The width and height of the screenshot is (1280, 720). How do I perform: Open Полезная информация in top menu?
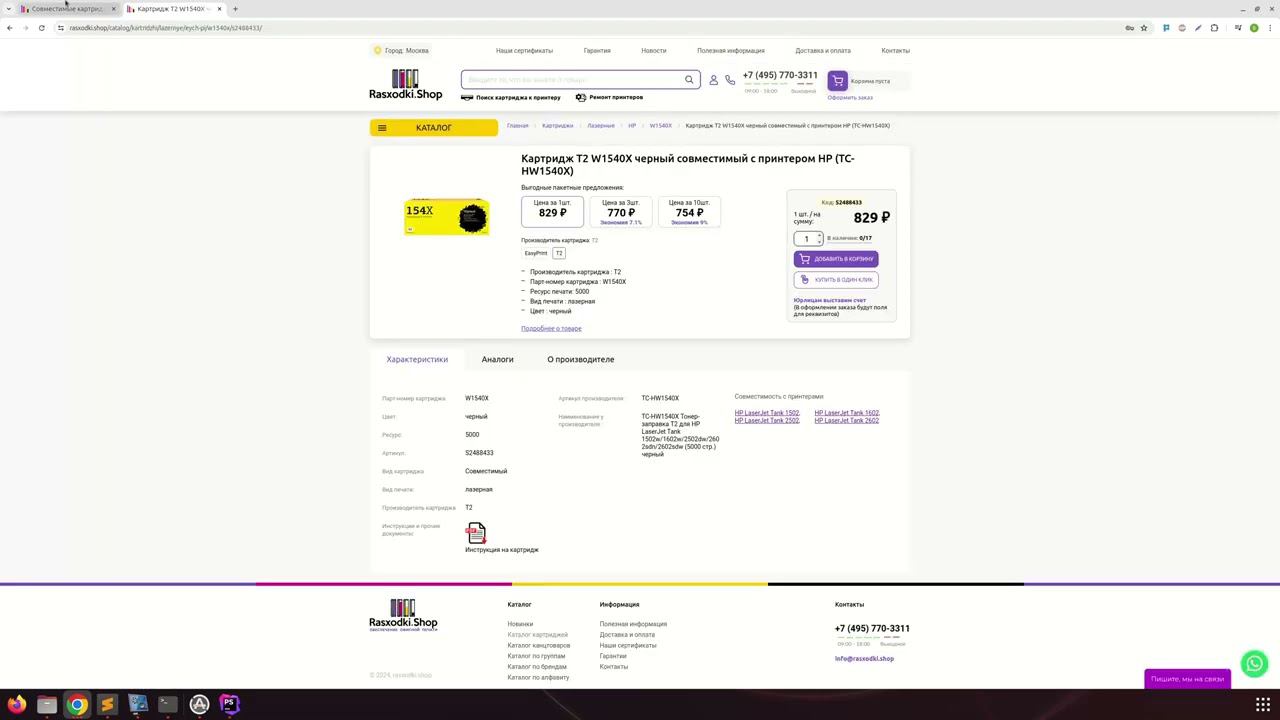pyautogui.click(x=731, y=50)
